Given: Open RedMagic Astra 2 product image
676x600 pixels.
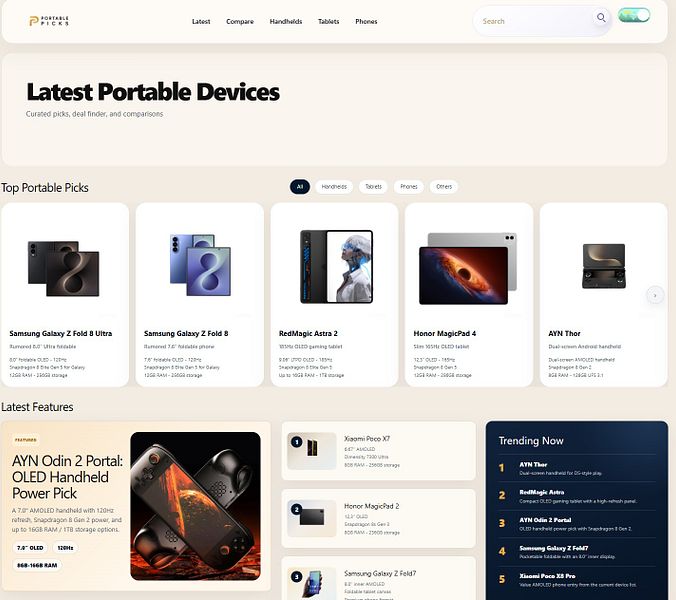Looking at the screenshot, I should [336, 267].
